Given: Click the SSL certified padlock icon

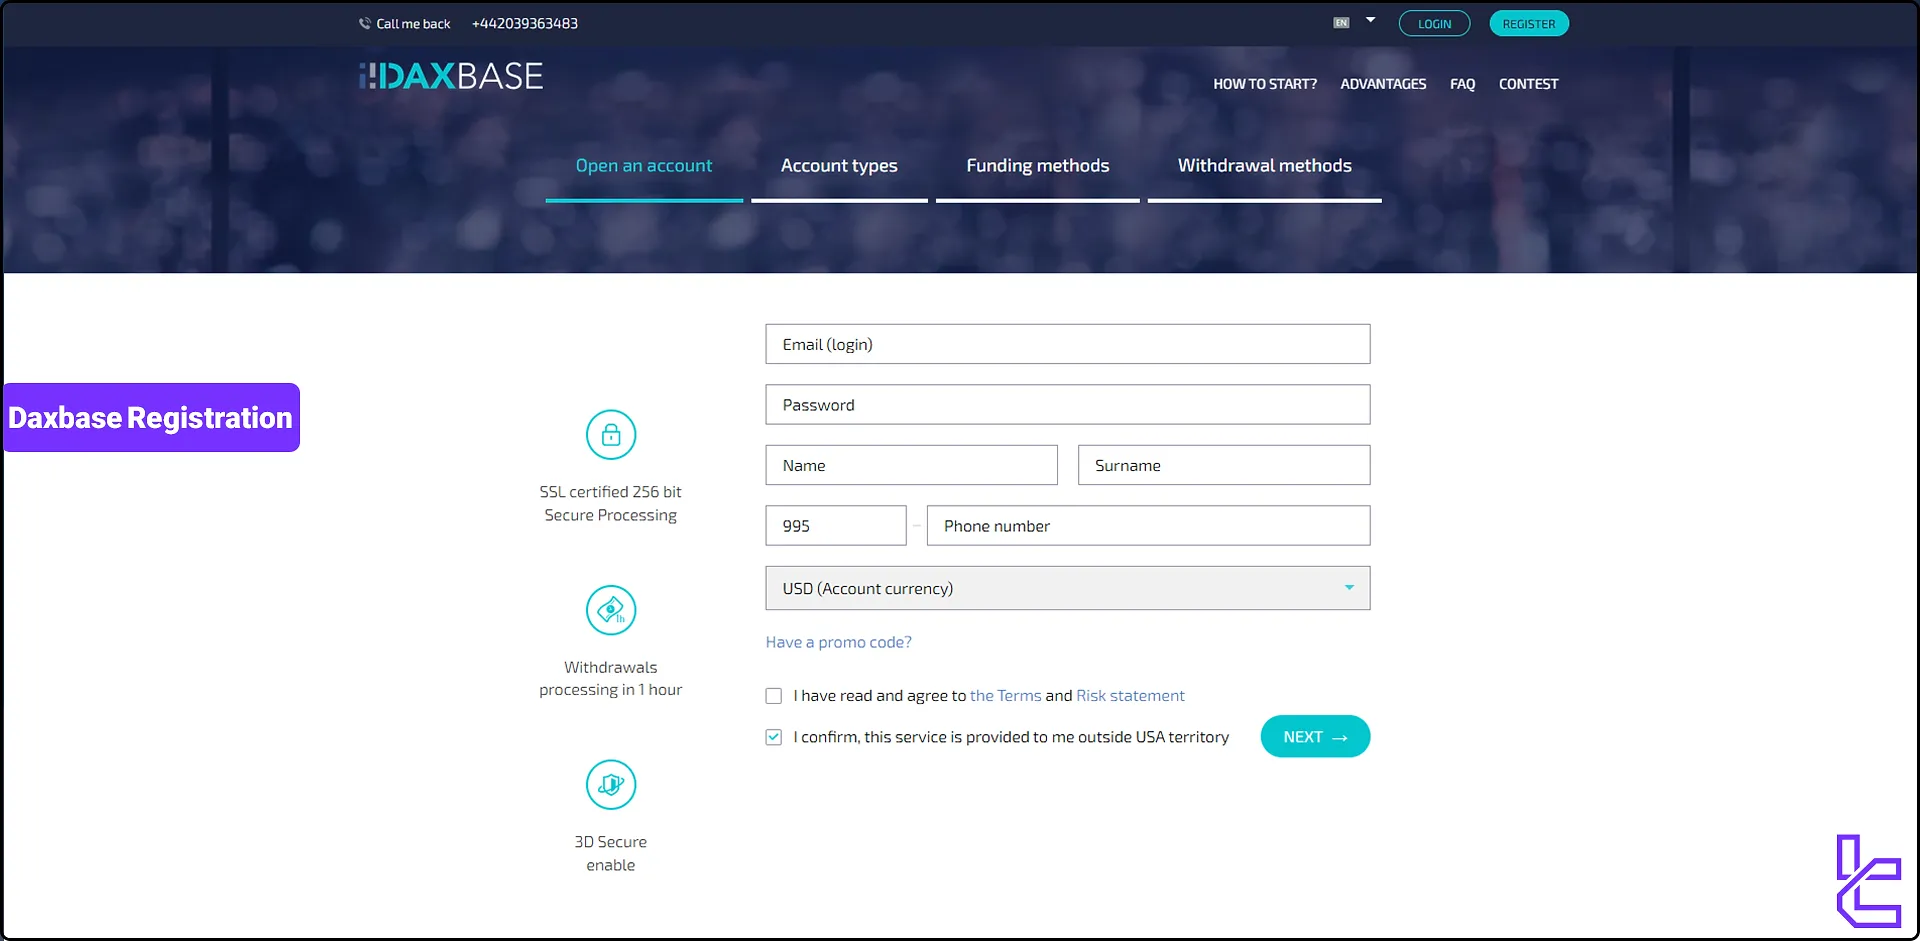Looking at the screenshot, I should click(611, 435).
